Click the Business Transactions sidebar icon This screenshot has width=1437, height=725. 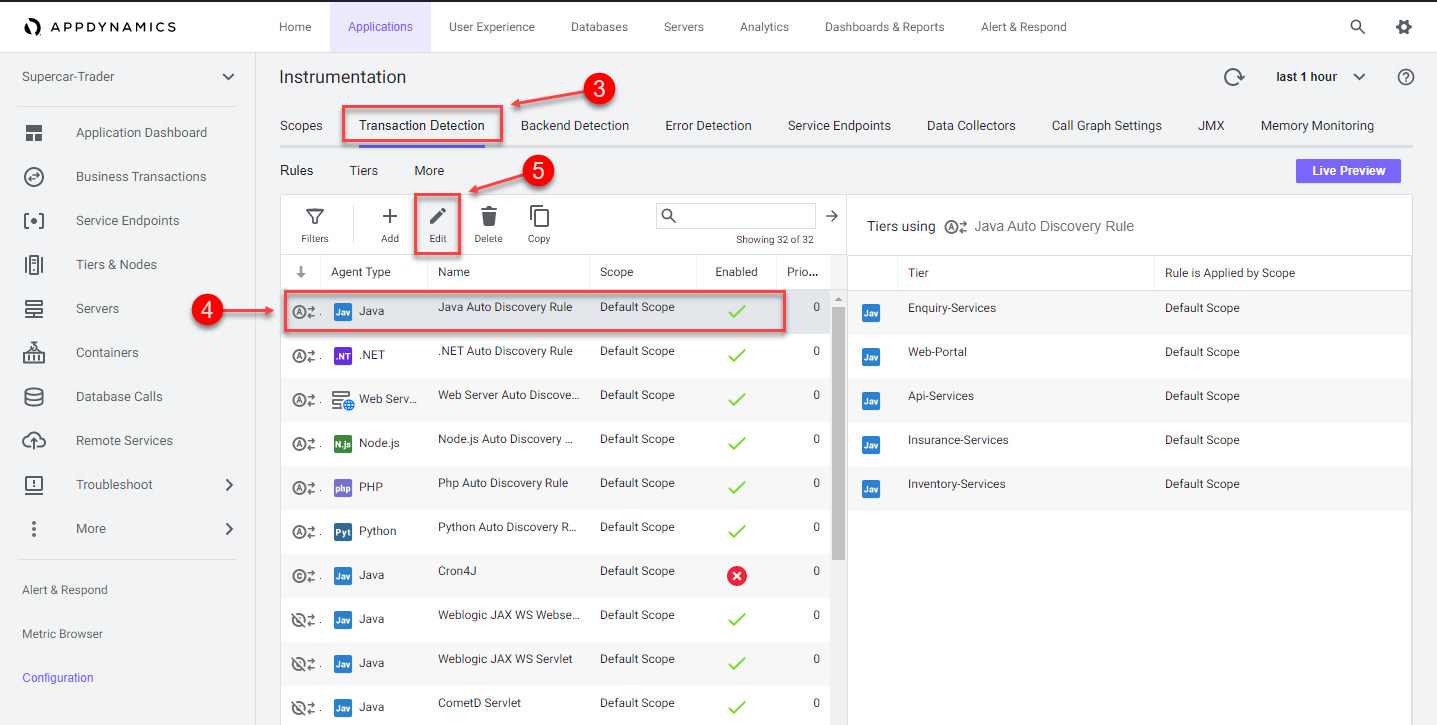[x=34, y=177]
